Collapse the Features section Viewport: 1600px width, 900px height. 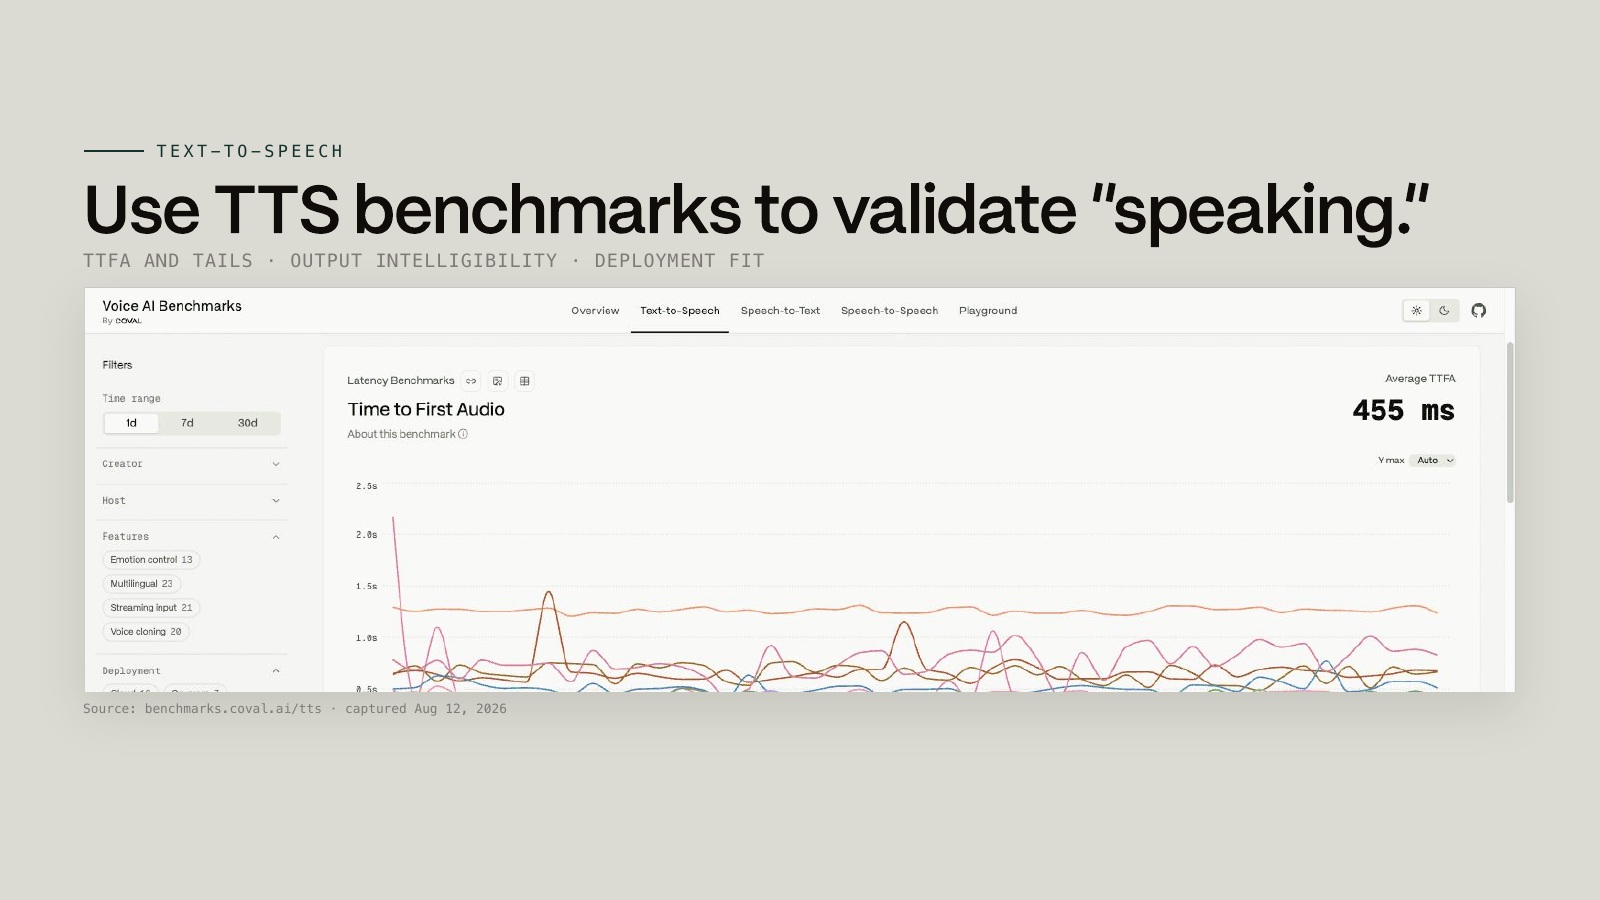point(276,537)
